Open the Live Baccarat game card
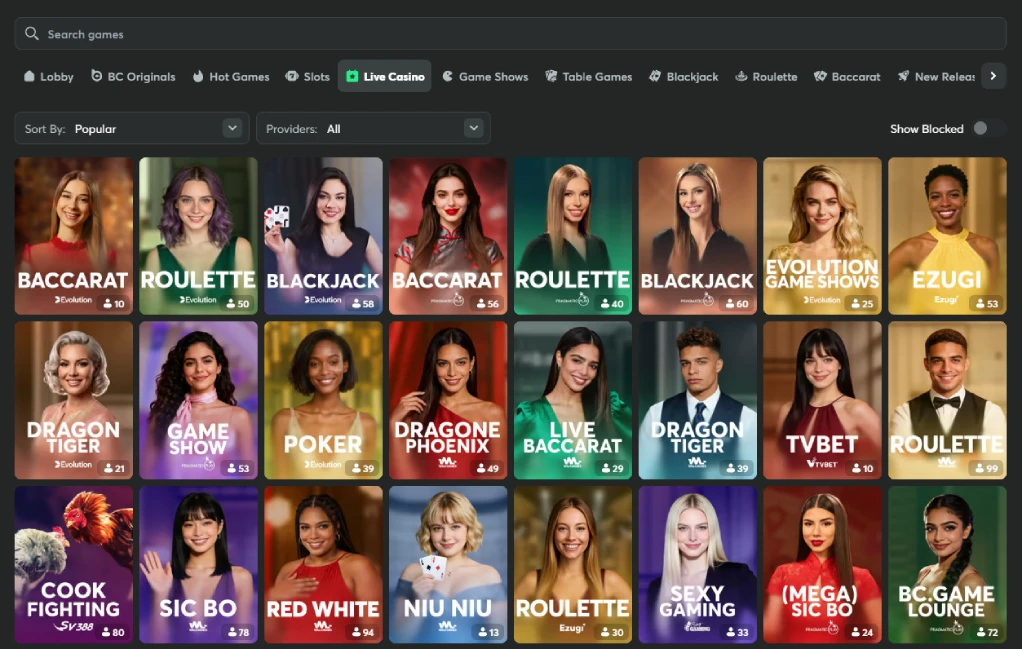This screenshot has width=1022, height=649. [573, 400]
